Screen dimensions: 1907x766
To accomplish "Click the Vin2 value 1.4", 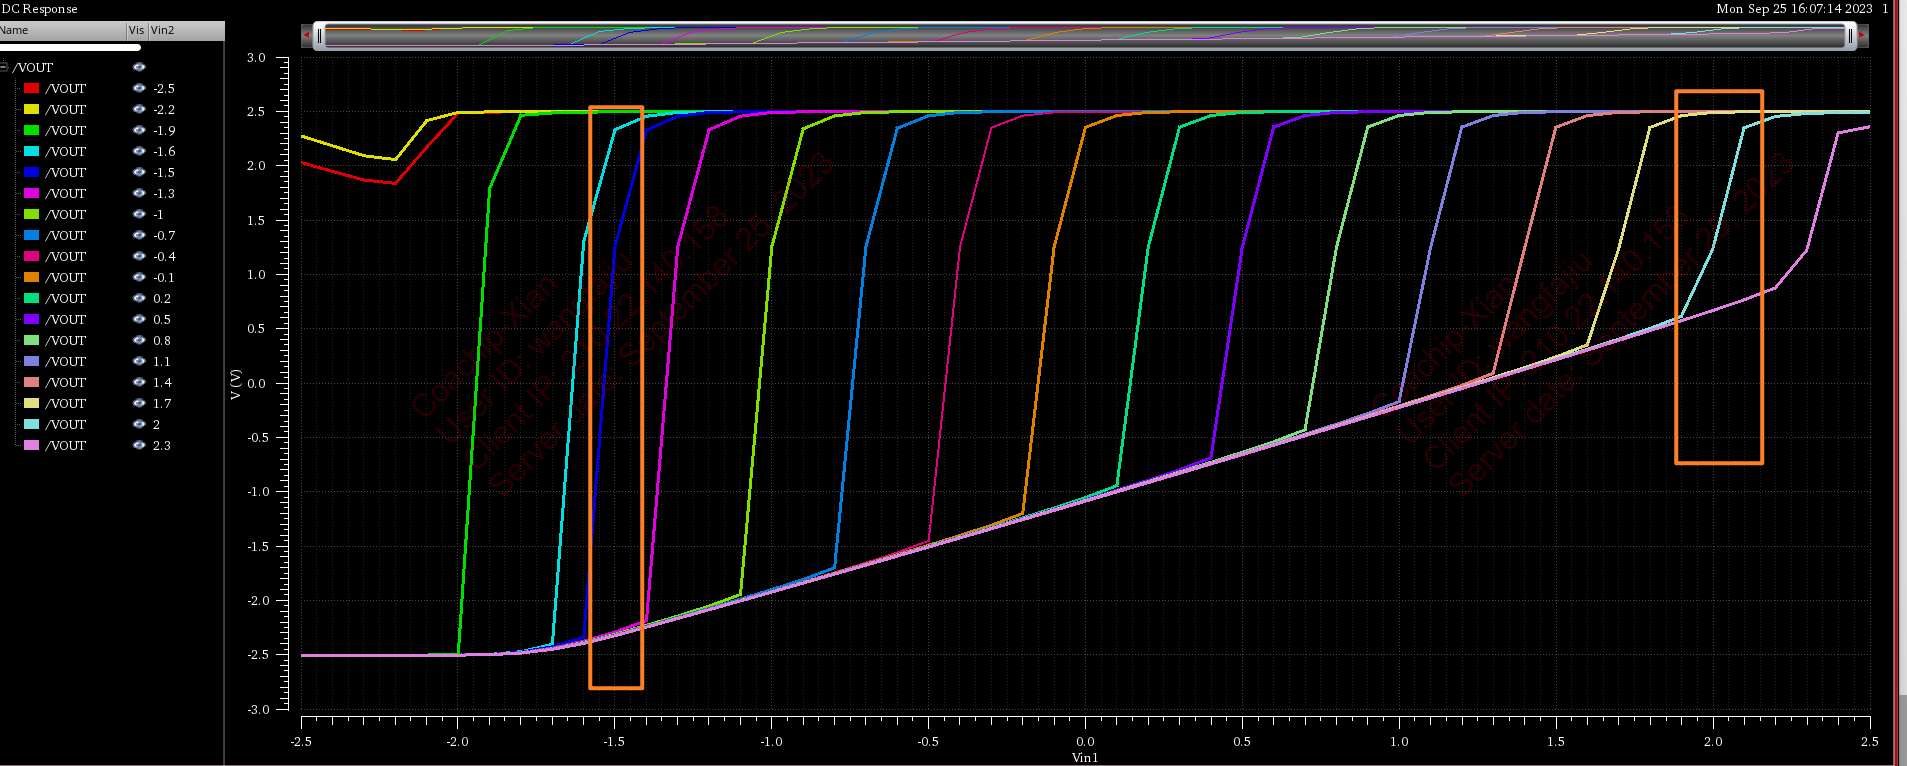I will pyautogui.click(x=162, y=382).
